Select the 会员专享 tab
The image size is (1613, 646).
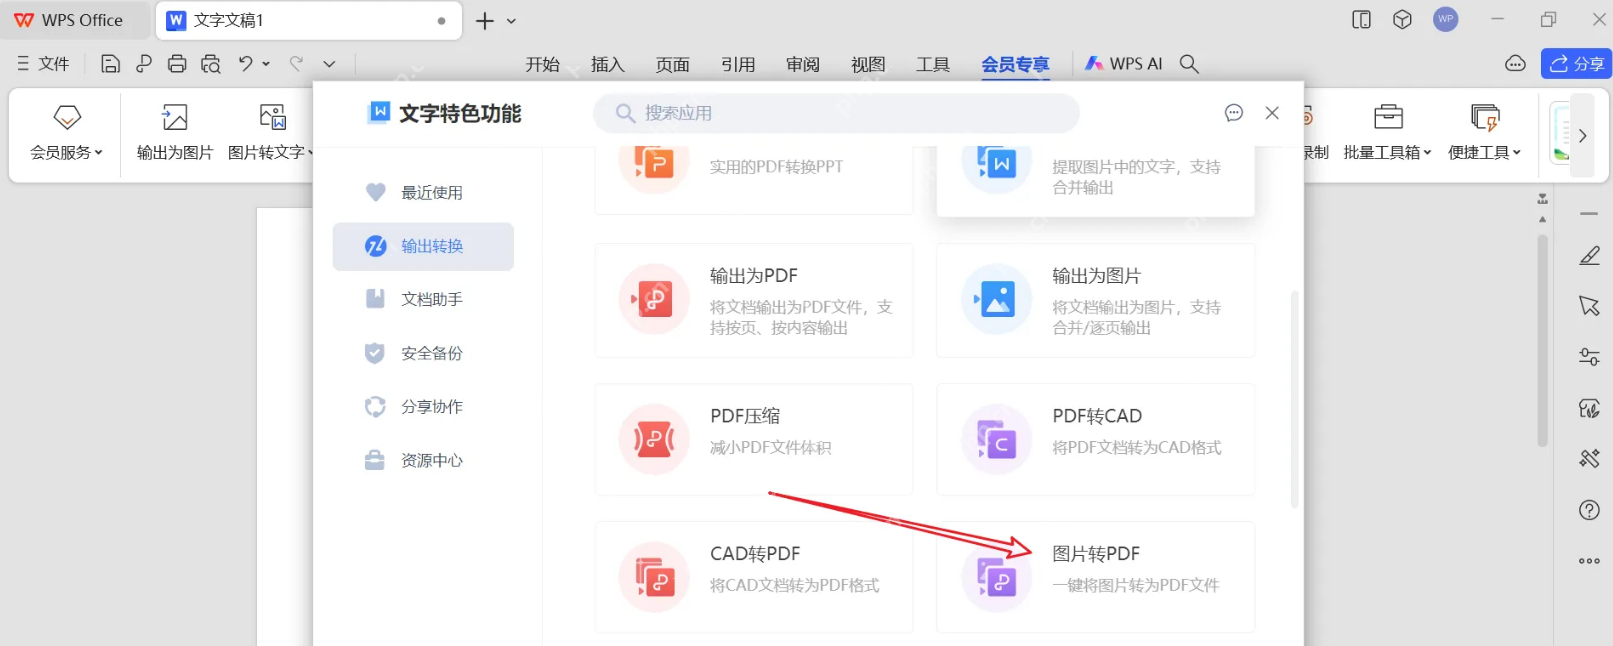coord(1015,64)
